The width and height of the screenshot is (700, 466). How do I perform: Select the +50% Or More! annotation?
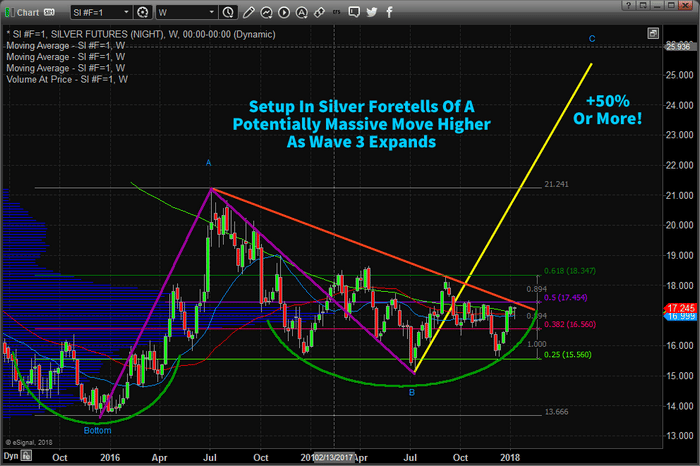(x=608, y=110)
